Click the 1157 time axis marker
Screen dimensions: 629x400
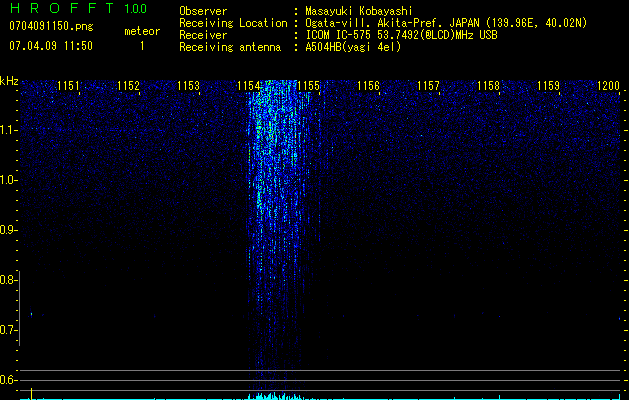(428, 86)
